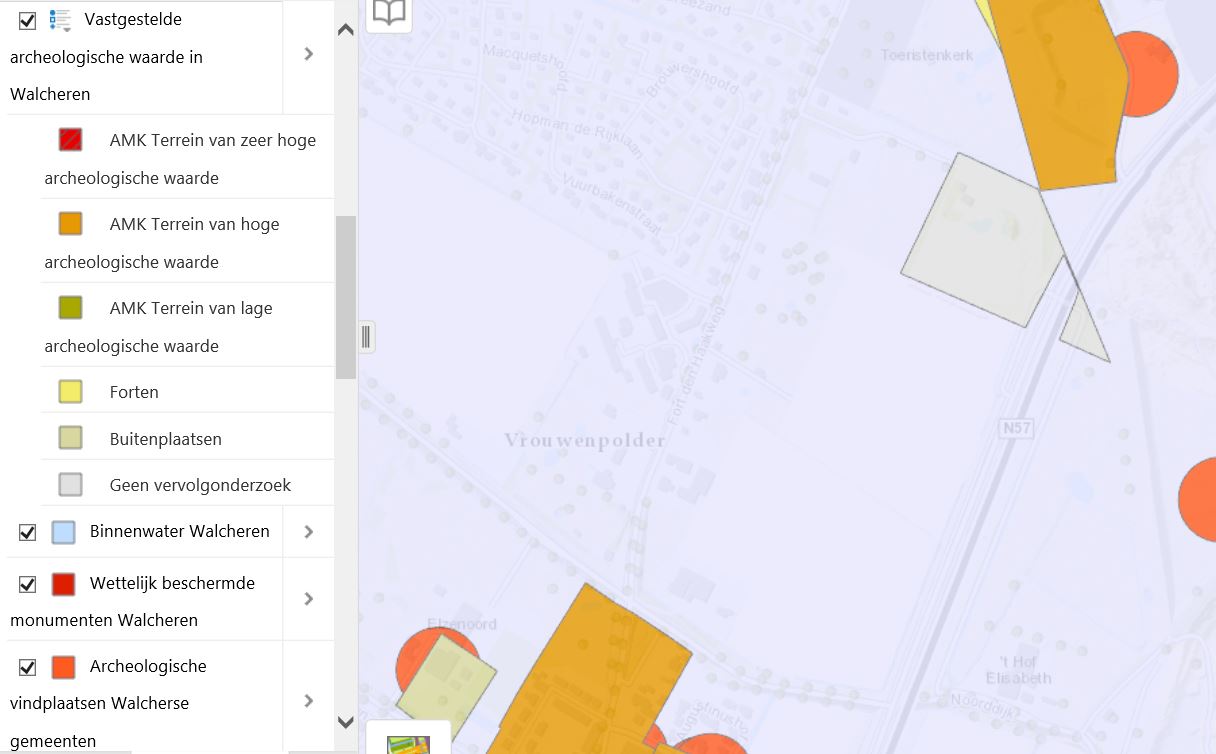Click the AMK Terrein van lage waarde label
This screenshot has width=1216, height=754.
pyautogui.click(x=159, y=327)
